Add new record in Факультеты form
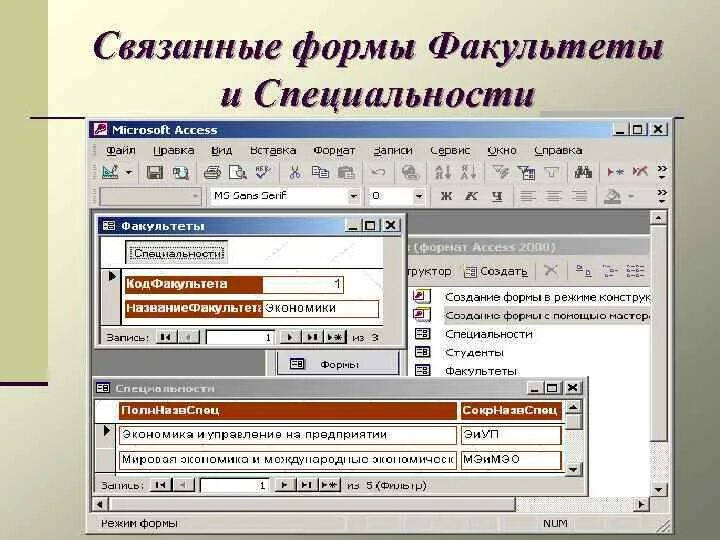Screen dimensions: 720x540 click(x=335, y=338)
